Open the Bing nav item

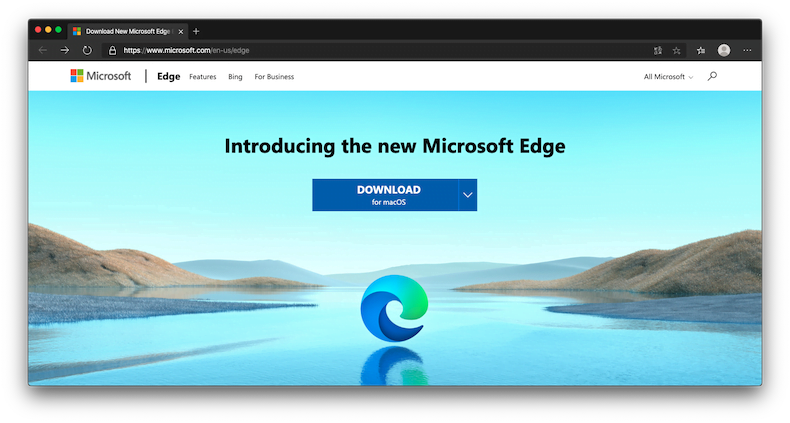(235, 77)
